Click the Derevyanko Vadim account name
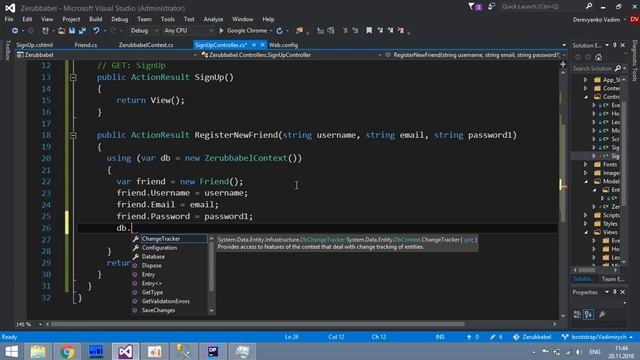Viewport: 640px width, 360px height. tap(596, 19)
